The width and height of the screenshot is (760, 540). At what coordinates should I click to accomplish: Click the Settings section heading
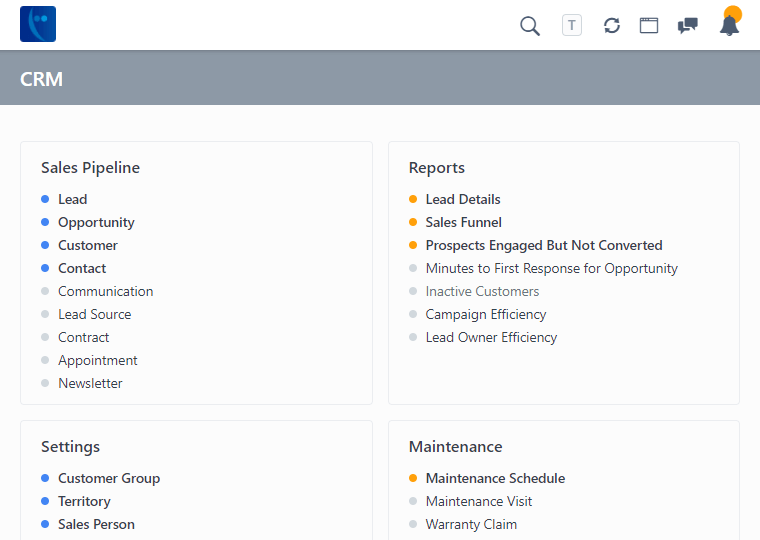click(70, 446)
